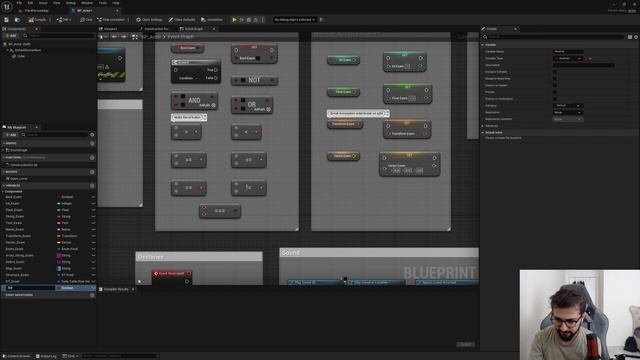Enable the Instance Editable checkbox
This screenshot has width=640, height=360.
tap(555, 72)
